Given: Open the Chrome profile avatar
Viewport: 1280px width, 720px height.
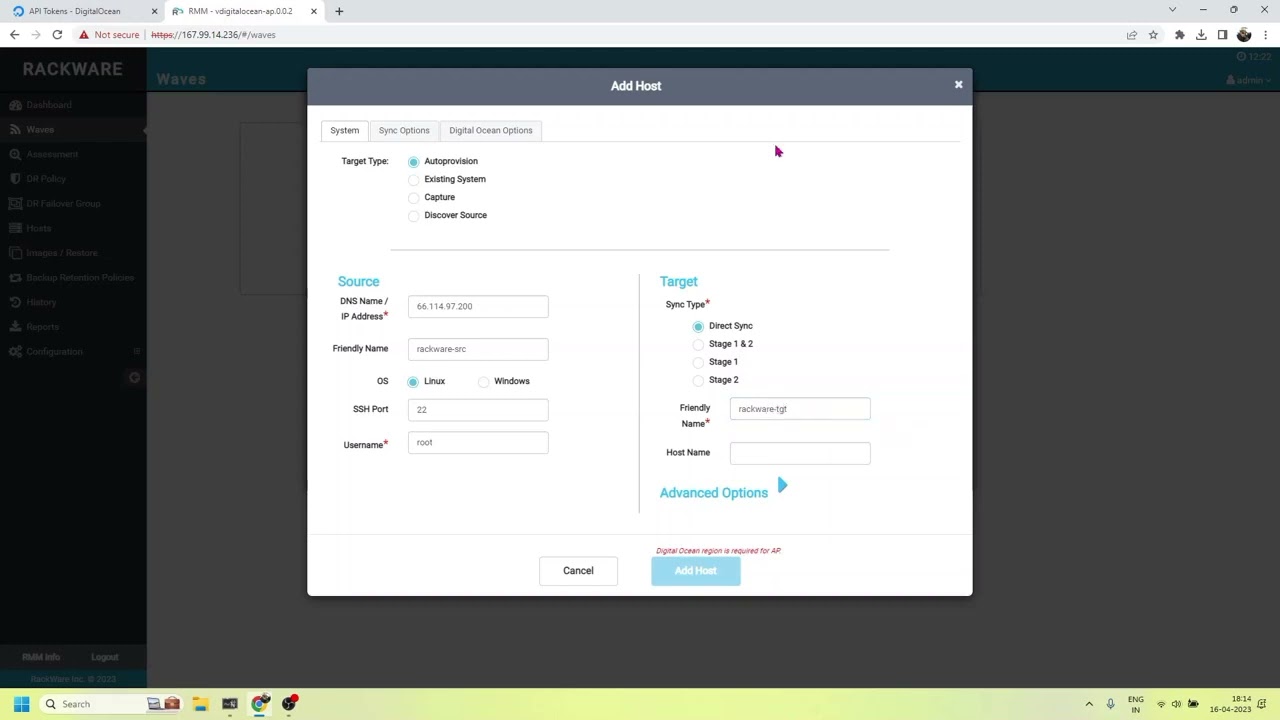Looking at the screenshot, I should [x=1244, y=35].
